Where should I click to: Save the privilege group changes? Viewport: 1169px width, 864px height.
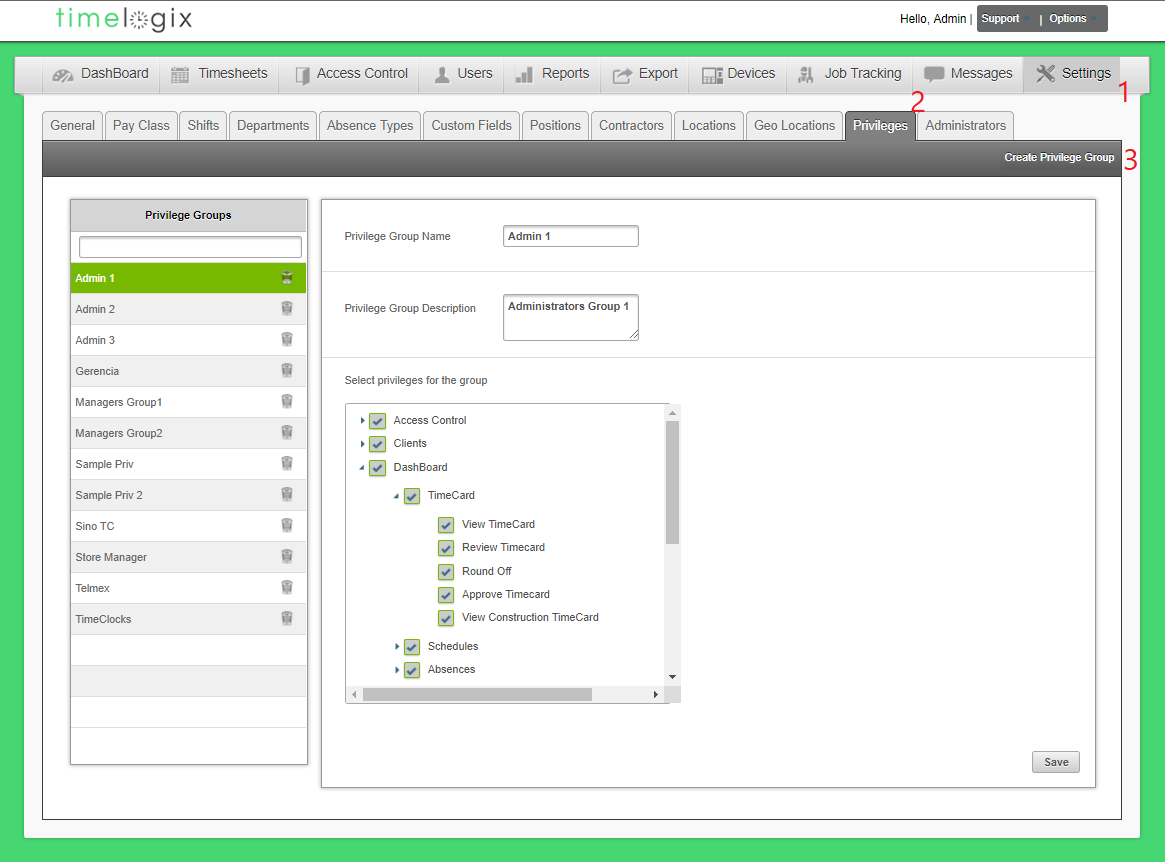(x=1056, y=762)
